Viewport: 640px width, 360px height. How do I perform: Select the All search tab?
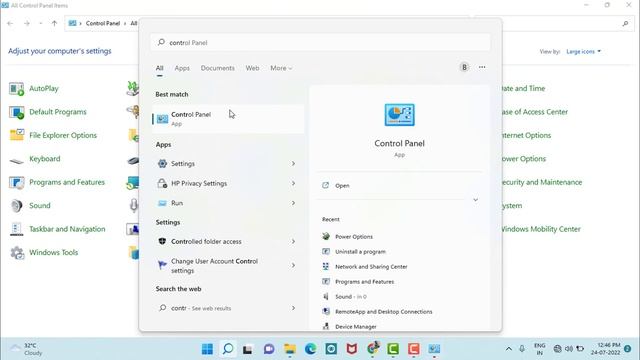coord(159,68)
